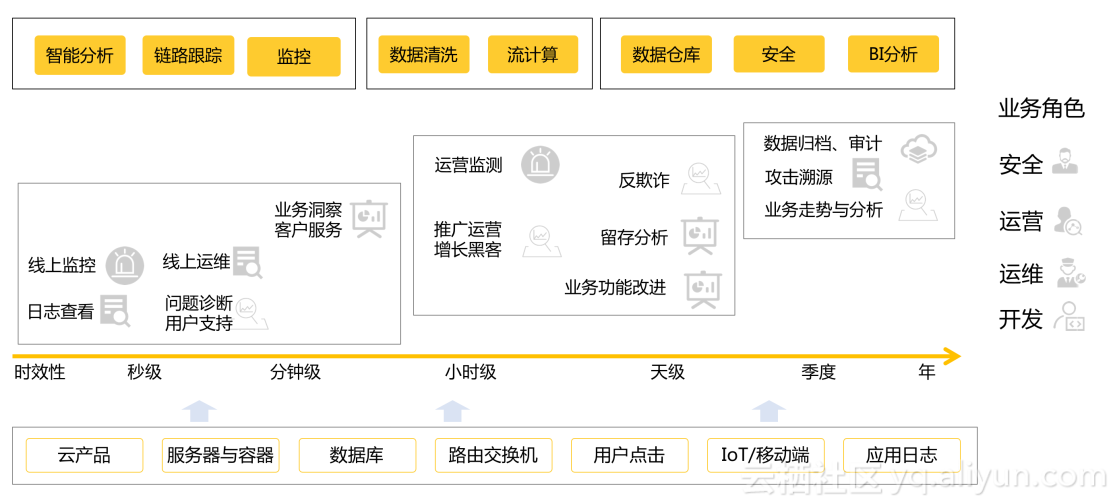Select the 数据仓库 yellow box
Screen dimensions: 1113x500
tap(667, 54)
